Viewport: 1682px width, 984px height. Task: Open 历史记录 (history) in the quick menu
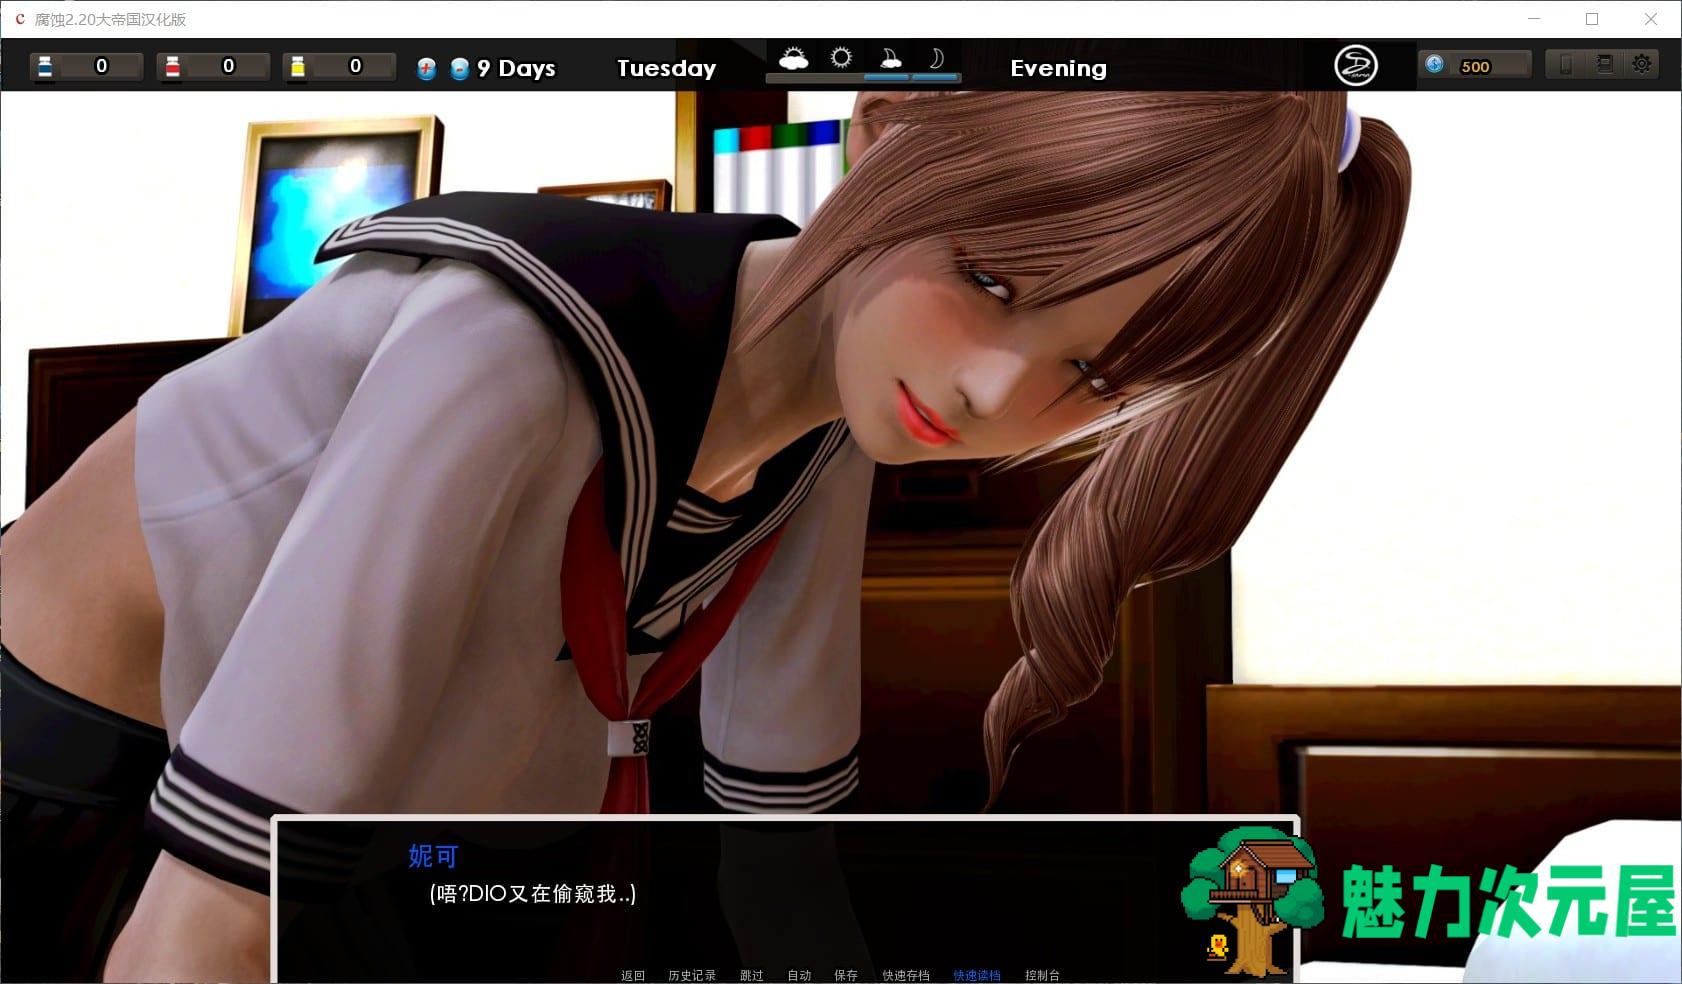coord(692,975)
